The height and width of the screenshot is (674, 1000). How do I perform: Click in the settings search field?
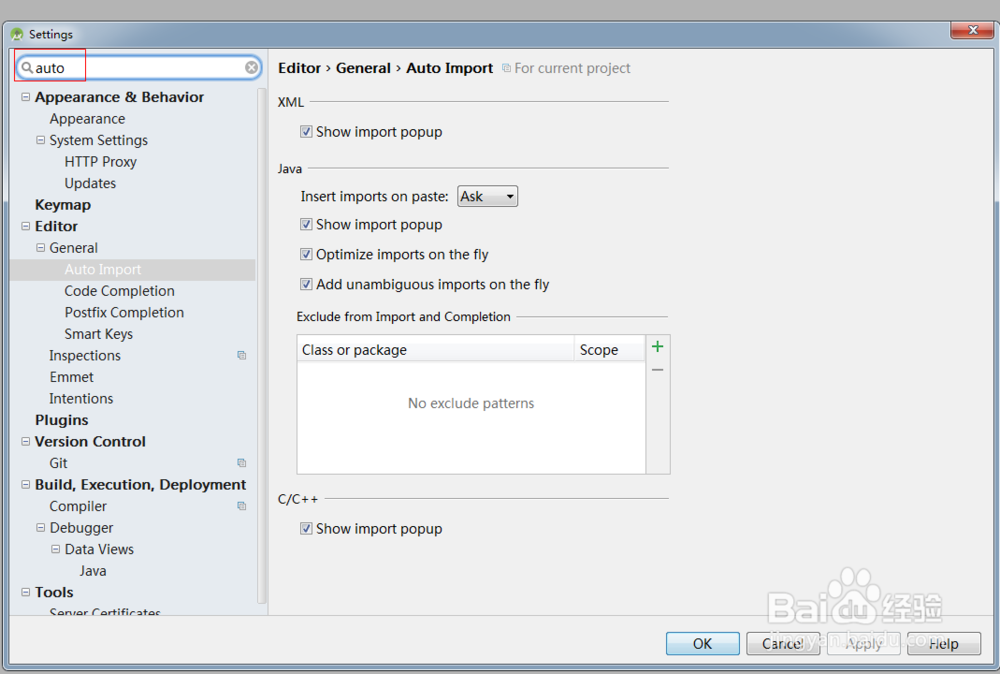[138, 68]
